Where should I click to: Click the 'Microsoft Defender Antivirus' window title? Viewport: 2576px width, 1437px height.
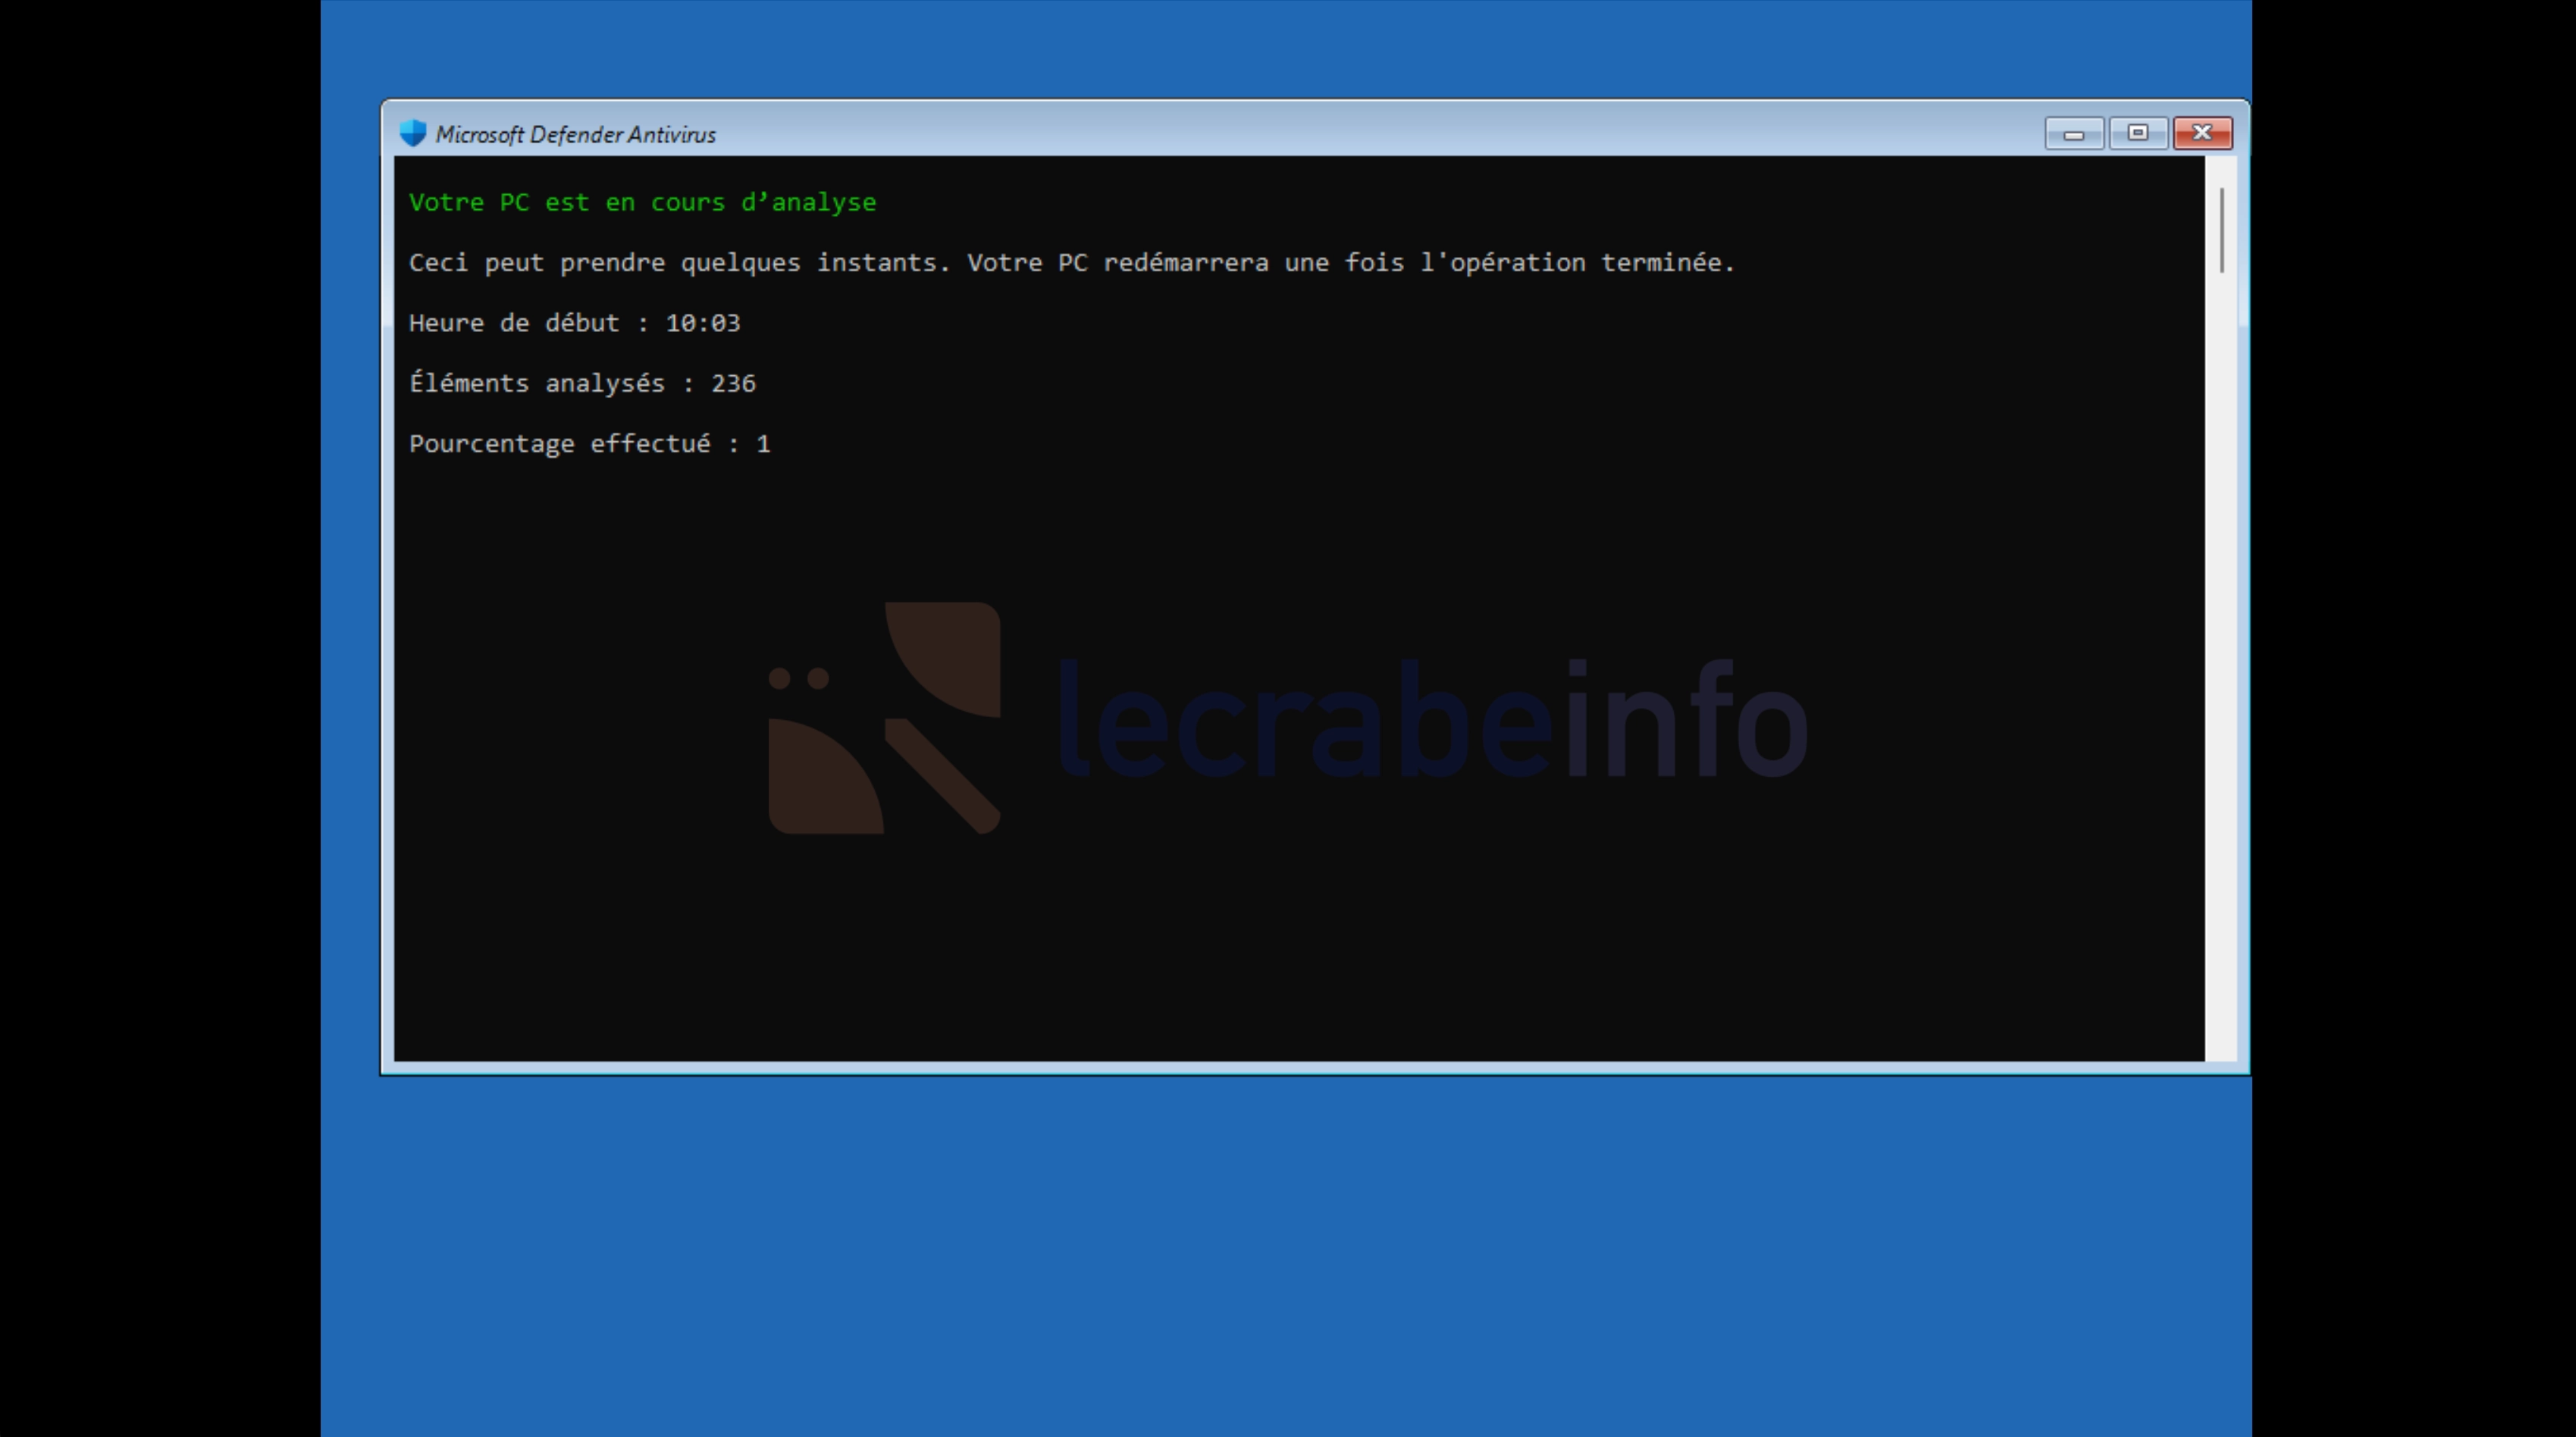click(x=575, y=134)
